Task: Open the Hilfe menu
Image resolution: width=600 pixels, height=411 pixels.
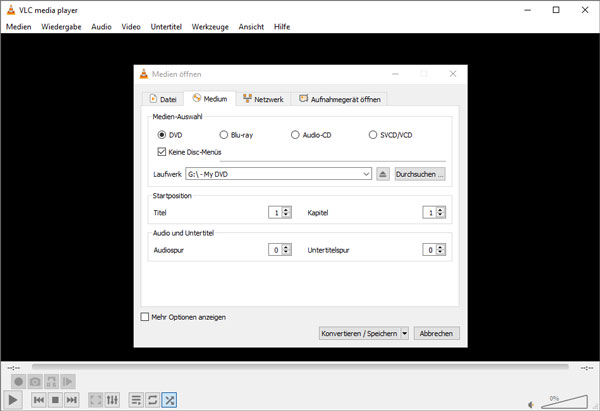Action: tap(282, 27)
